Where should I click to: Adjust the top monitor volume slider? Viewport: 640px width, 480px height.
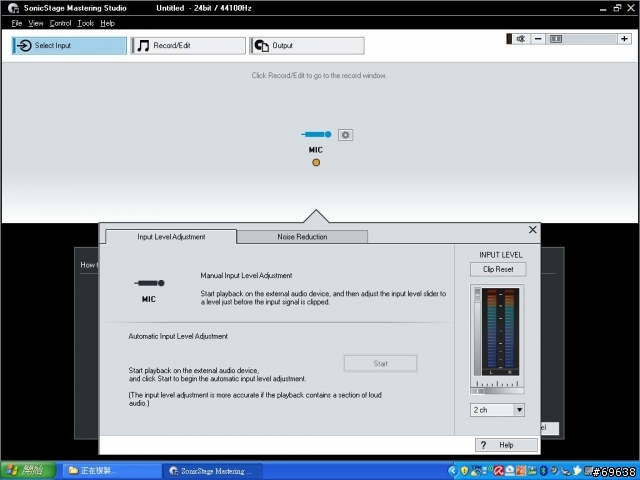581,39
